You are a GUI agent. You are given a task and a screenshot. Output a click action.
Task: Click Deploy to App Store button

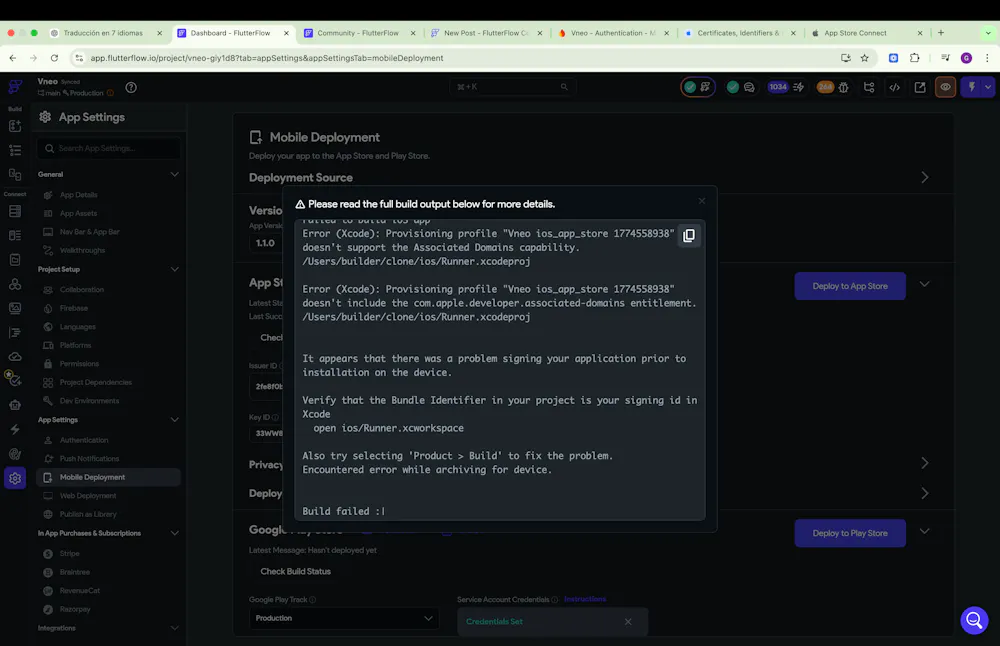(849, 286)
